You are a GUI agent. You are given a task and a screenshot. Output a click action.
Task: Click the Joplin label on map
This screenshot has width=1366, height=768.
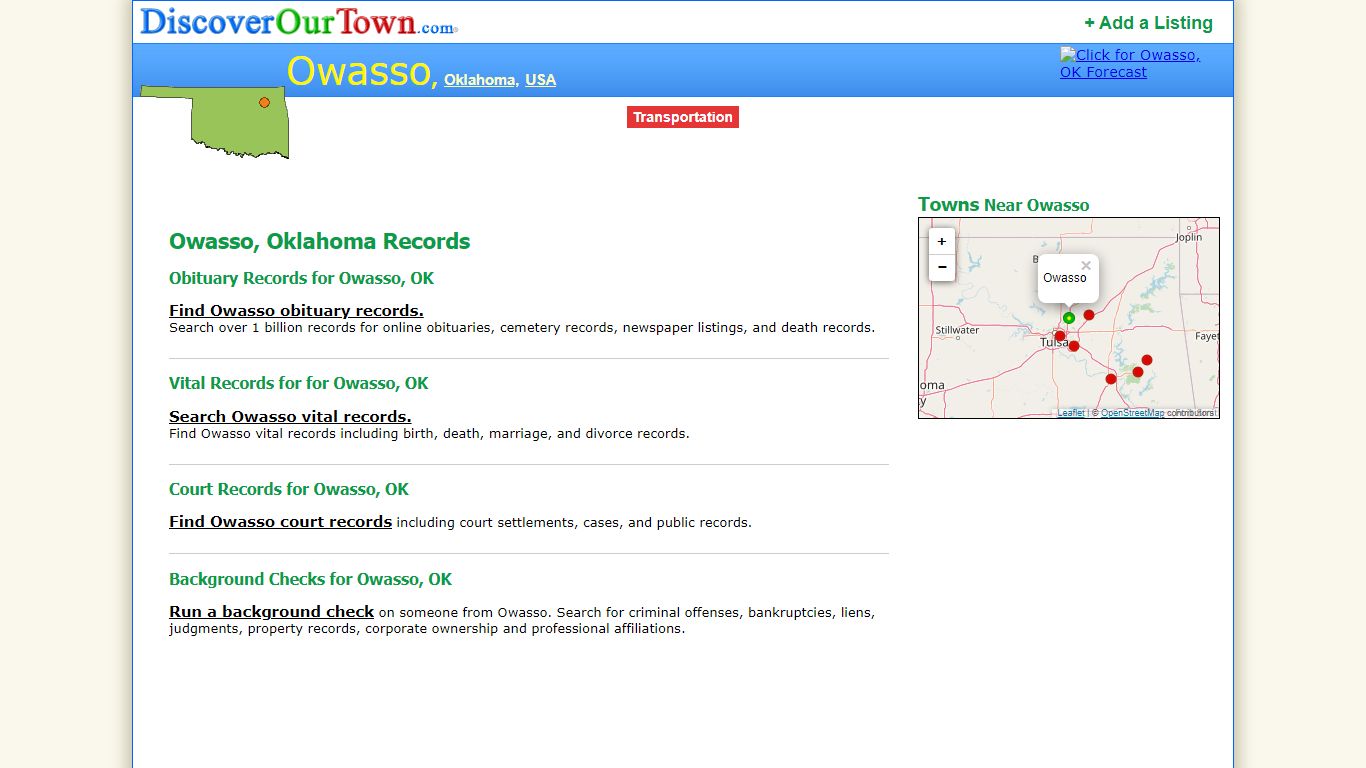(1189, 237)
